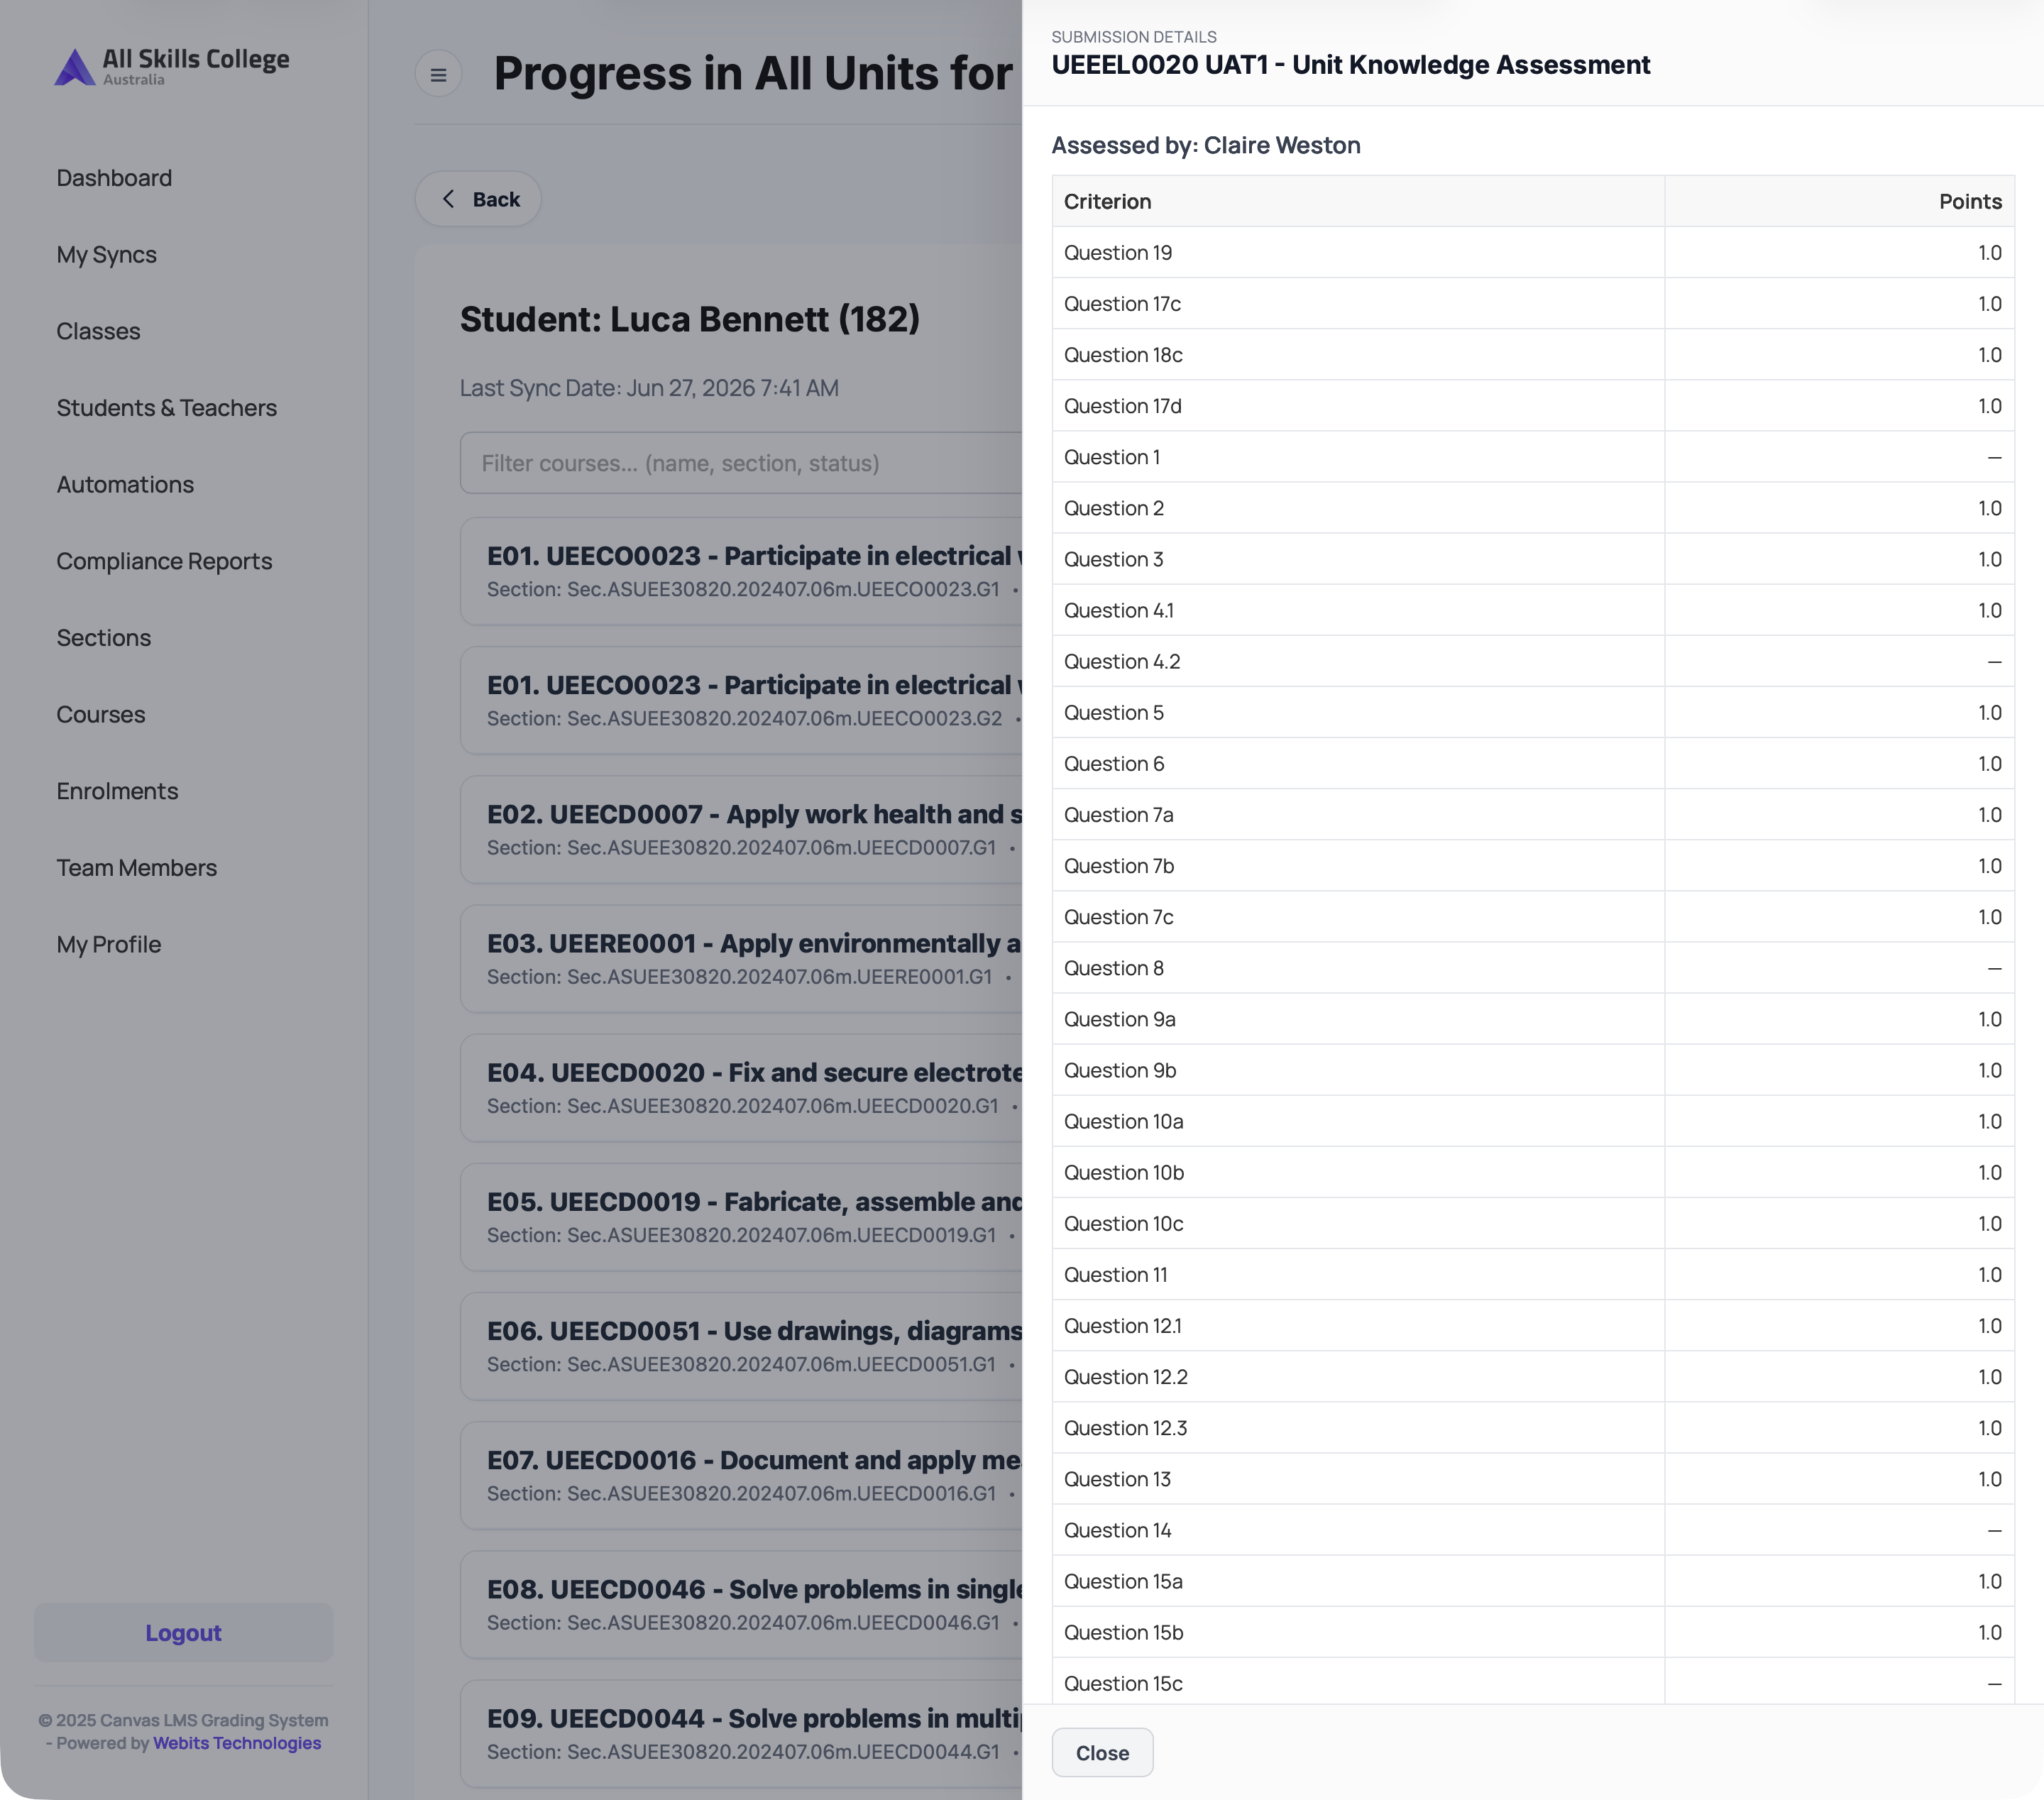The width and height of the screenshot is (2044, 1800).
Task: Select the Question 6 row
Action: (1533, 764)
